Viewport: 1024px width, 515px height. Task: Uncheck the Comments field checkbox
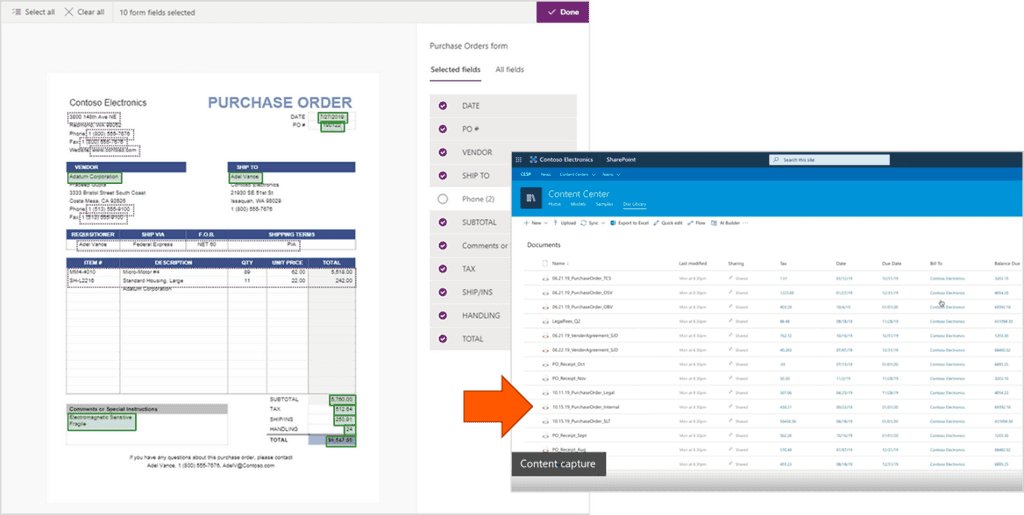point(443,245)
